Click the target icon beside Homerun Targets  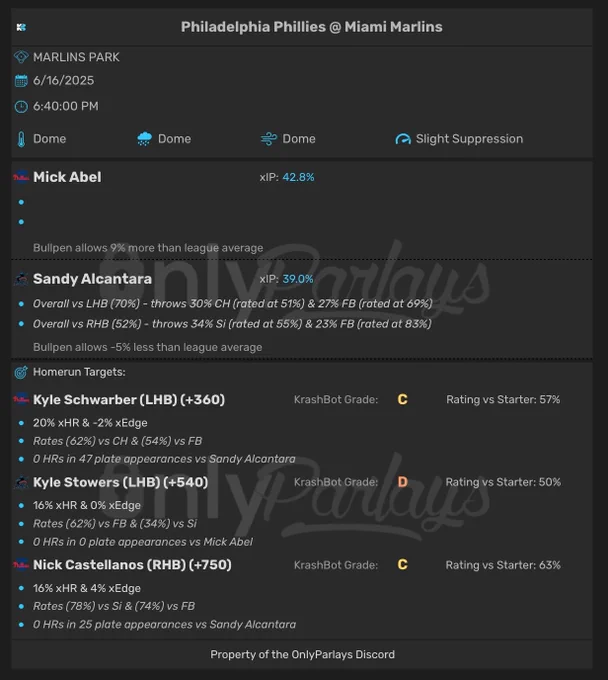[21, 372]
